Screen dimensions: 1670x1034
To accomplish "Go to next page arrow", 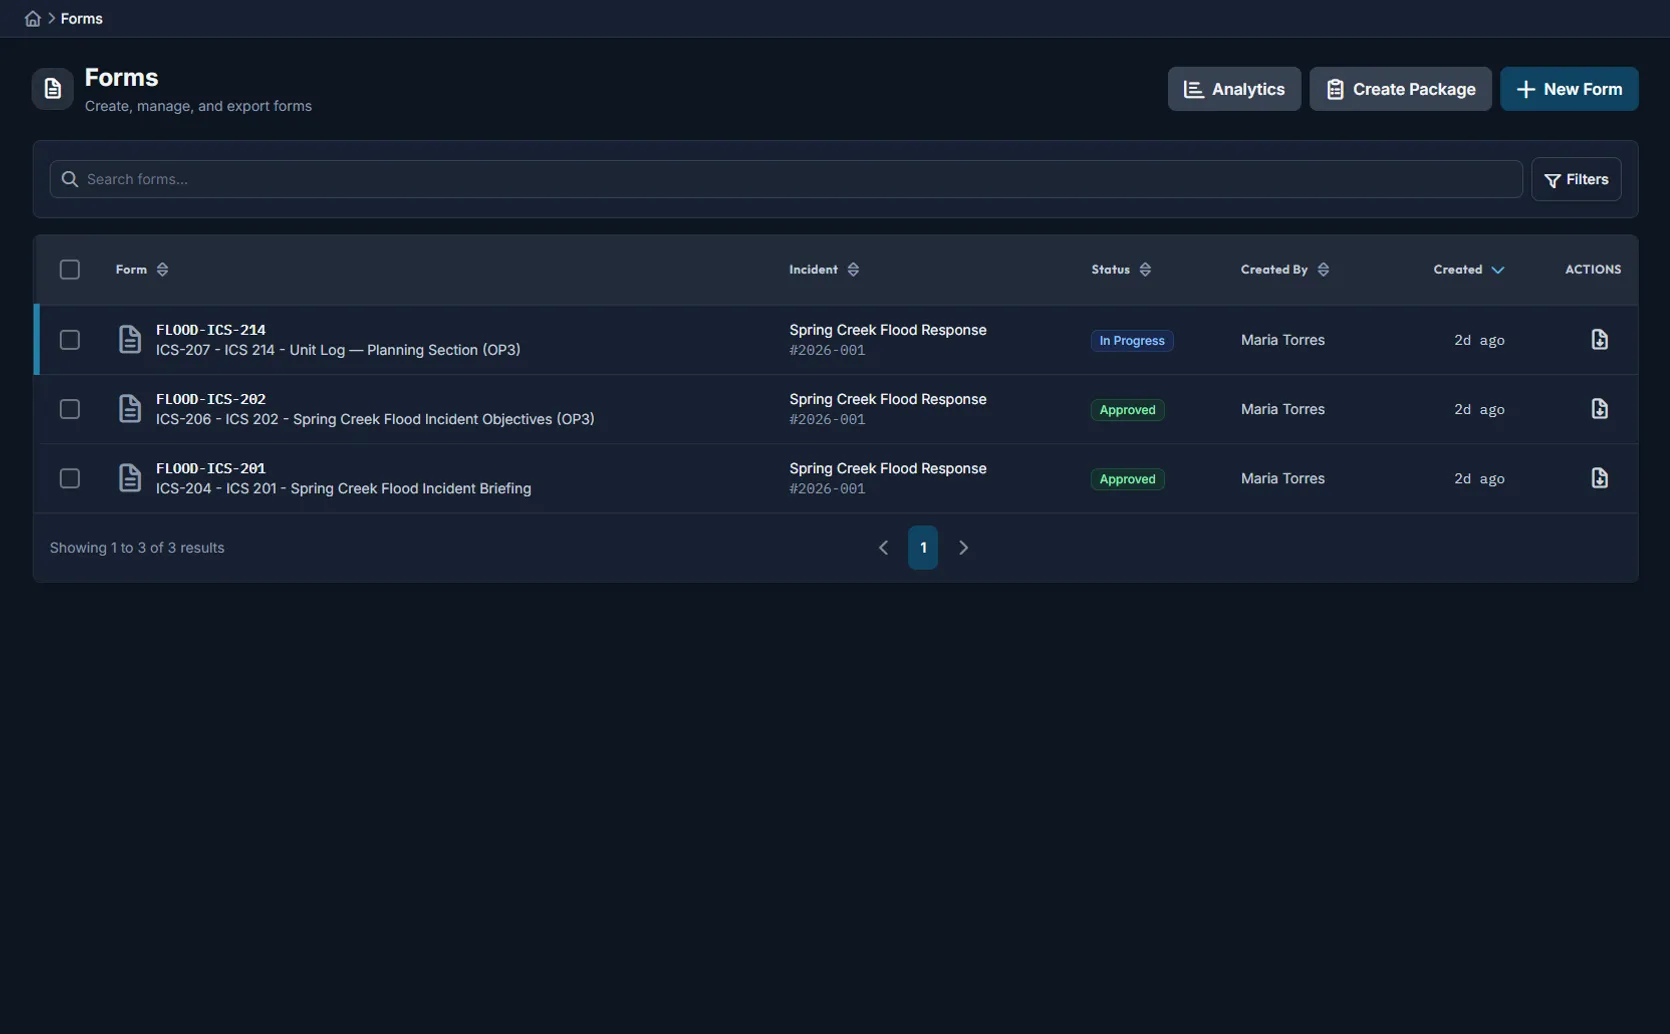I will (x=963, y=548).
